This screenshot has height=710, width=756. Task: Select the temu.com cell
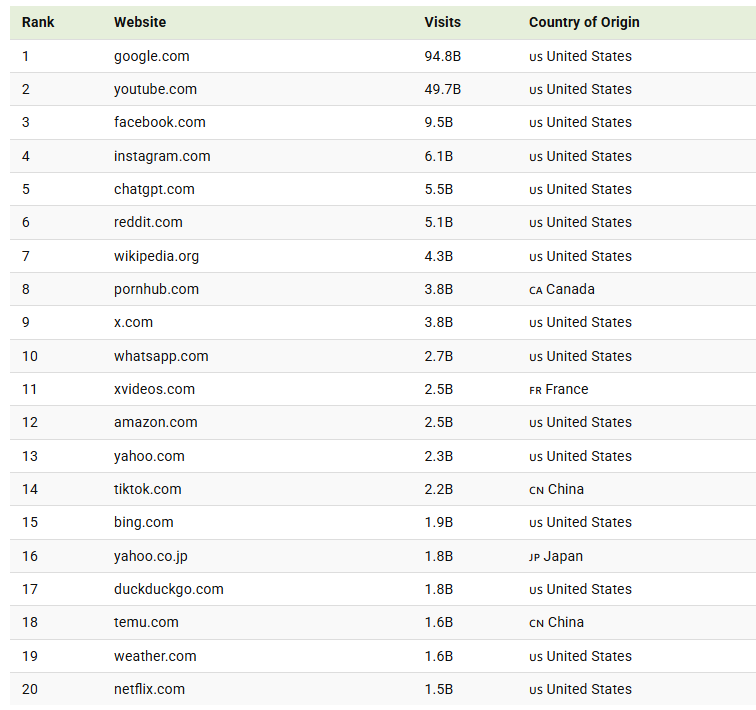point(146,622)
